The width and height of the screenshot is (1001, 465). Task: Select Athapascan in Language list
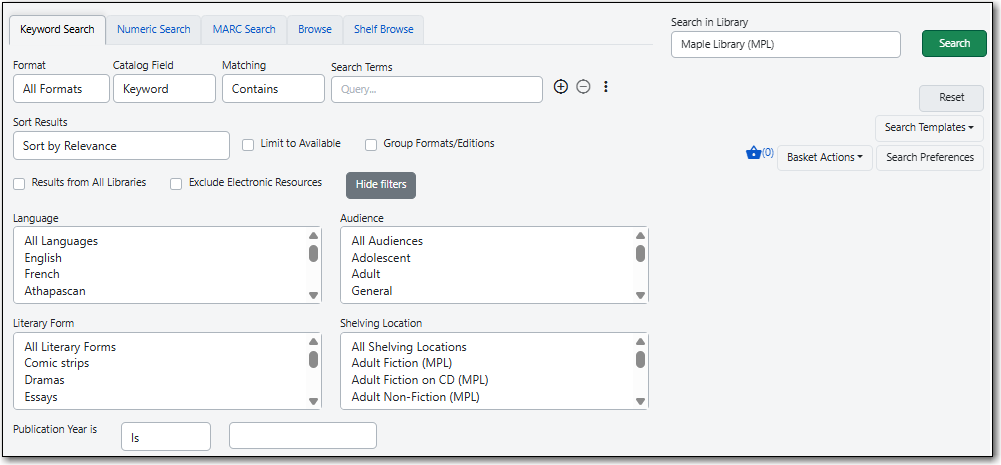(x=55, y=291)
